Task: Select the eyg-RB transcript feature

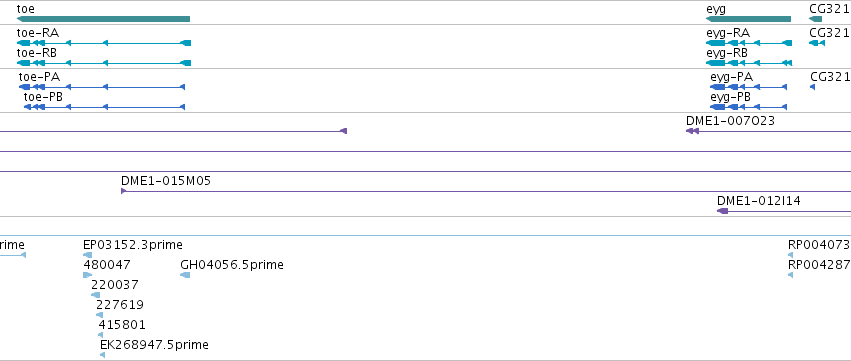Action: (748, 63)
